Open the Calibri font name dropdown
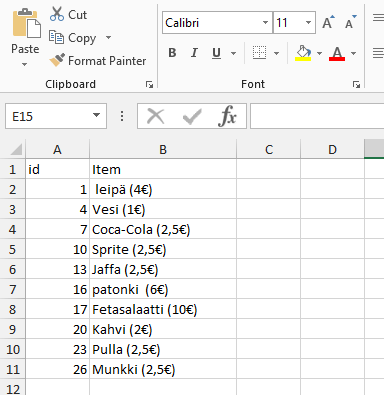384x395 pixels. pos(265,23)
